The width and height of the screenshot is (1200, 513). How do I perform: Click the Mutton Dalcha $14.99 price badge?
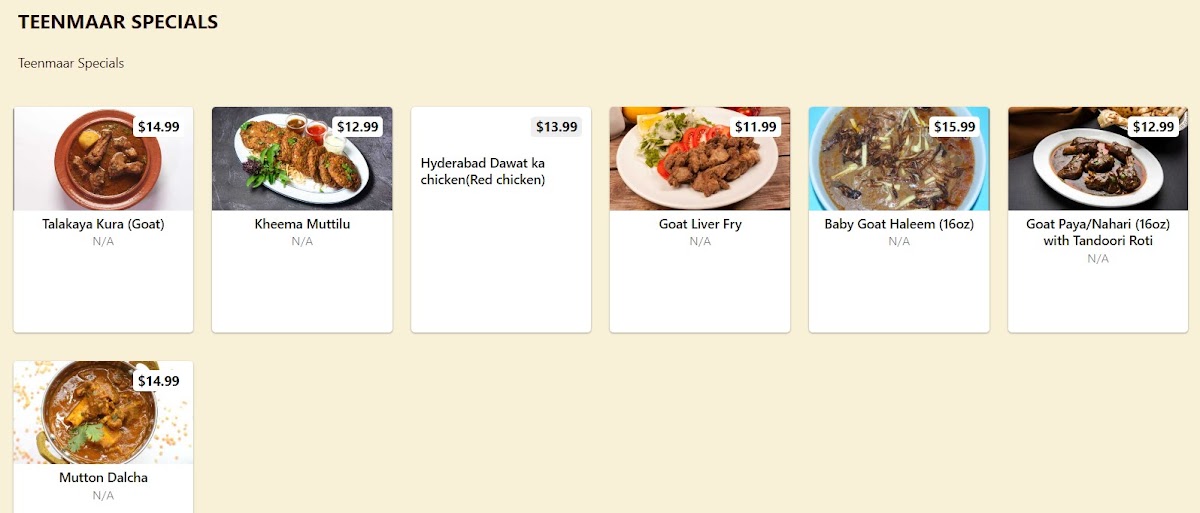(158, 381)
